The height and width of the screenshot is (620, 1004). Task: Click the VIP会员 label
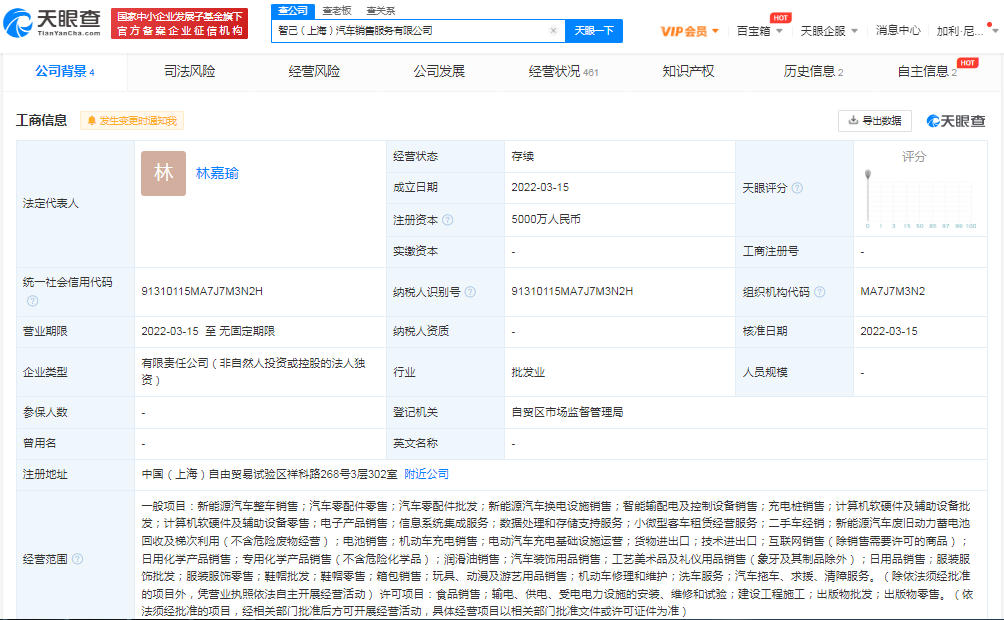click(683, 31)
